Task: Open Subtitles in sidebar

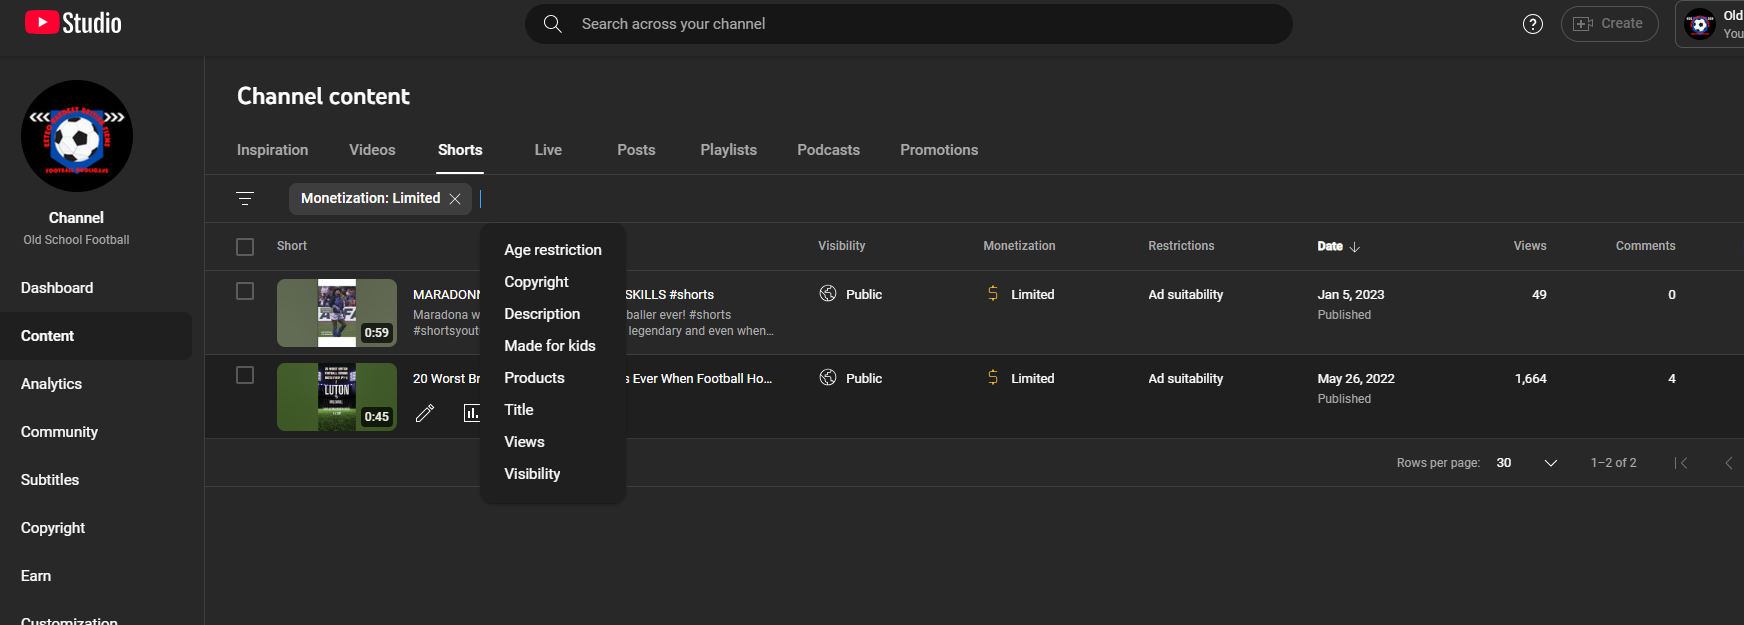Action: pyautogui.click(x=96, y=480)
